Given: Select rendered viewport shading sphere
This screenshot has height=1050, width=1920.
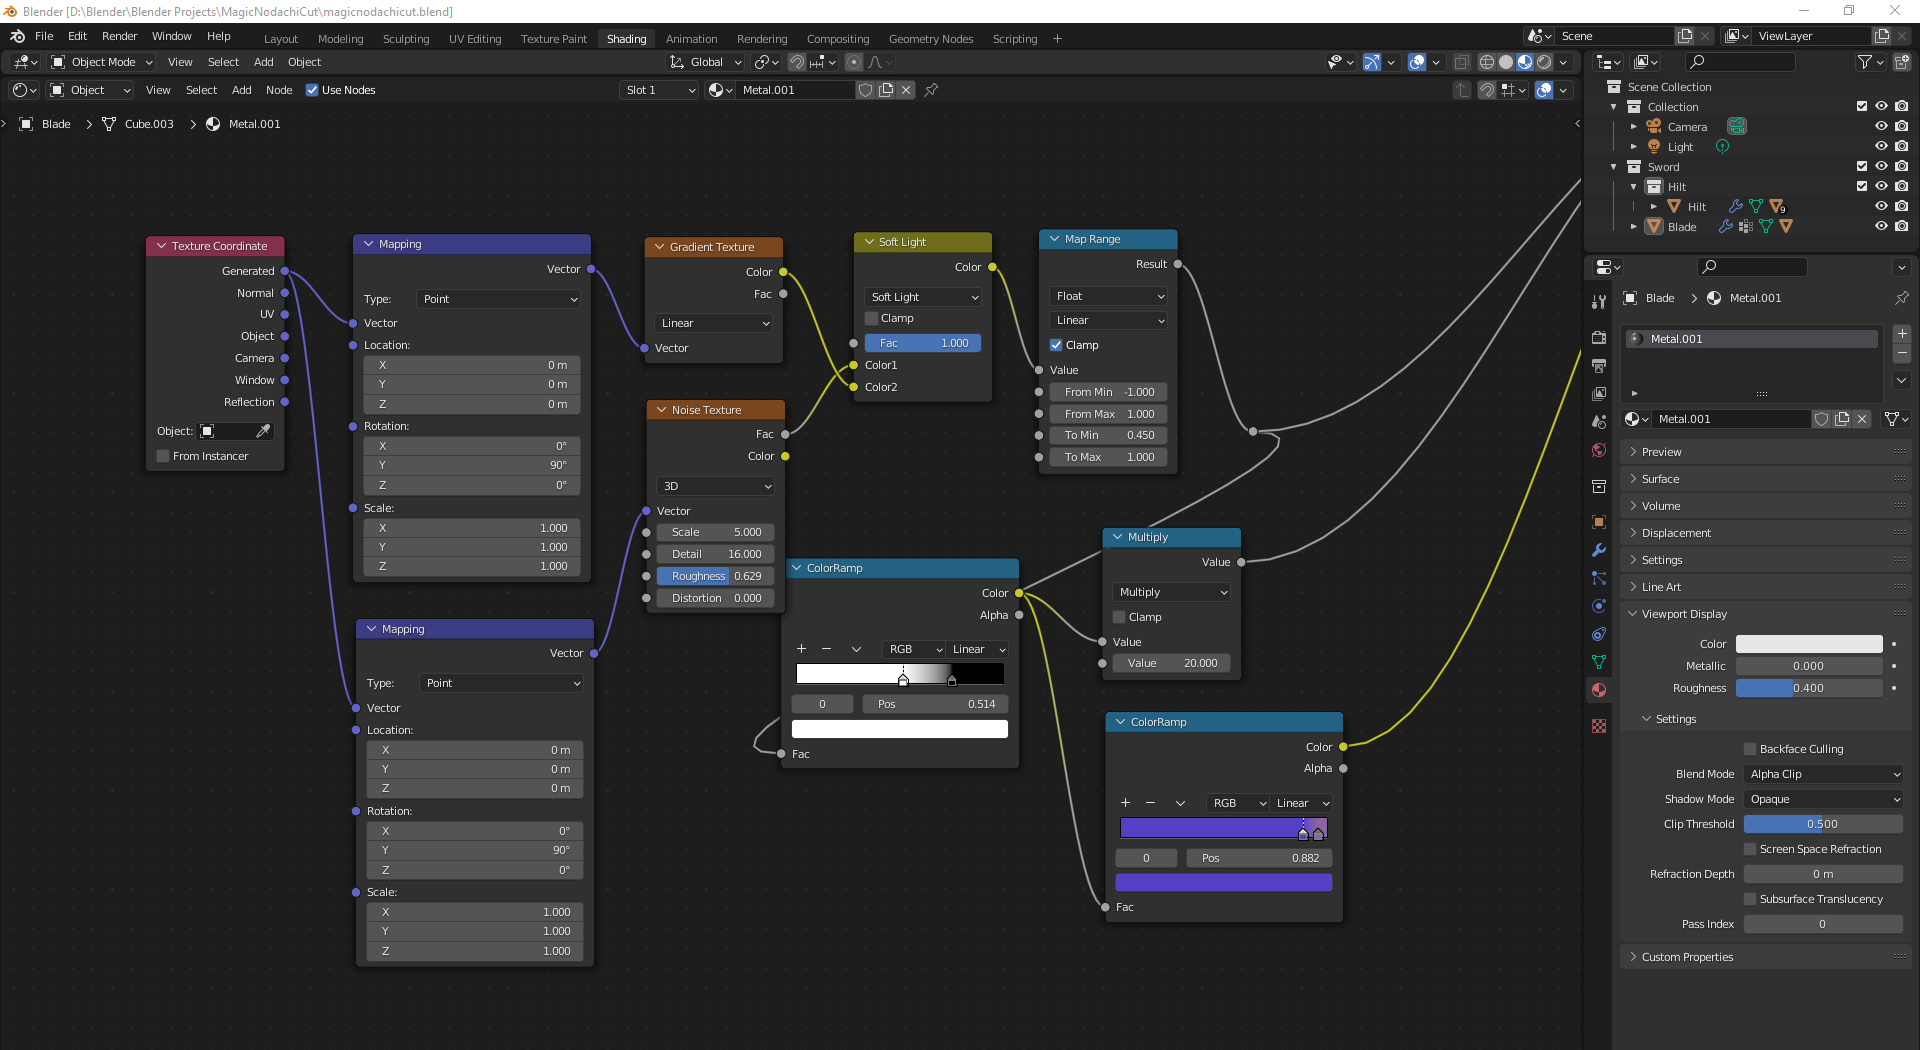Looking at the screenshot, I should coord(1544,62).
